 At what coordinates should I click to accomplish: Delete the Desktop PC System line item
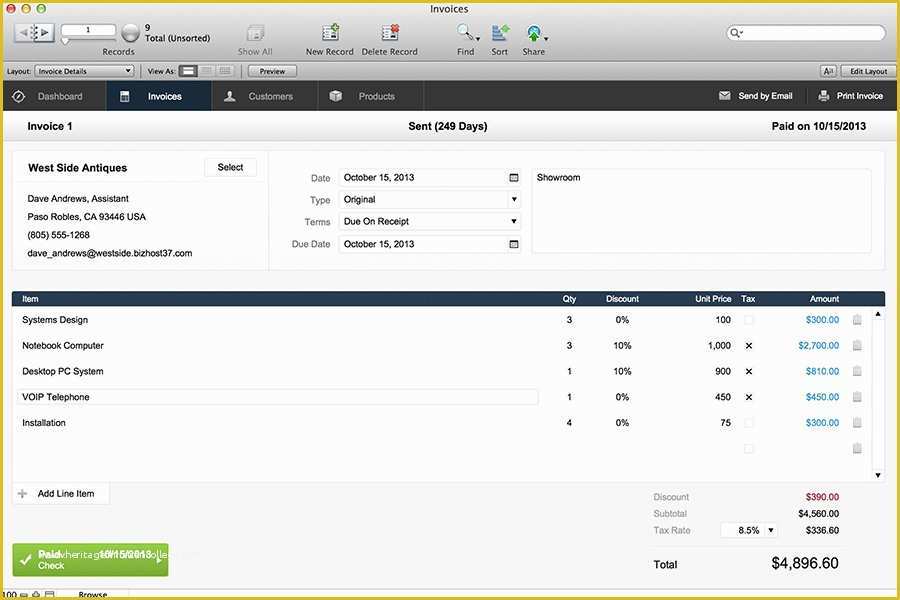pyautogui.click(x=857, y=371)
